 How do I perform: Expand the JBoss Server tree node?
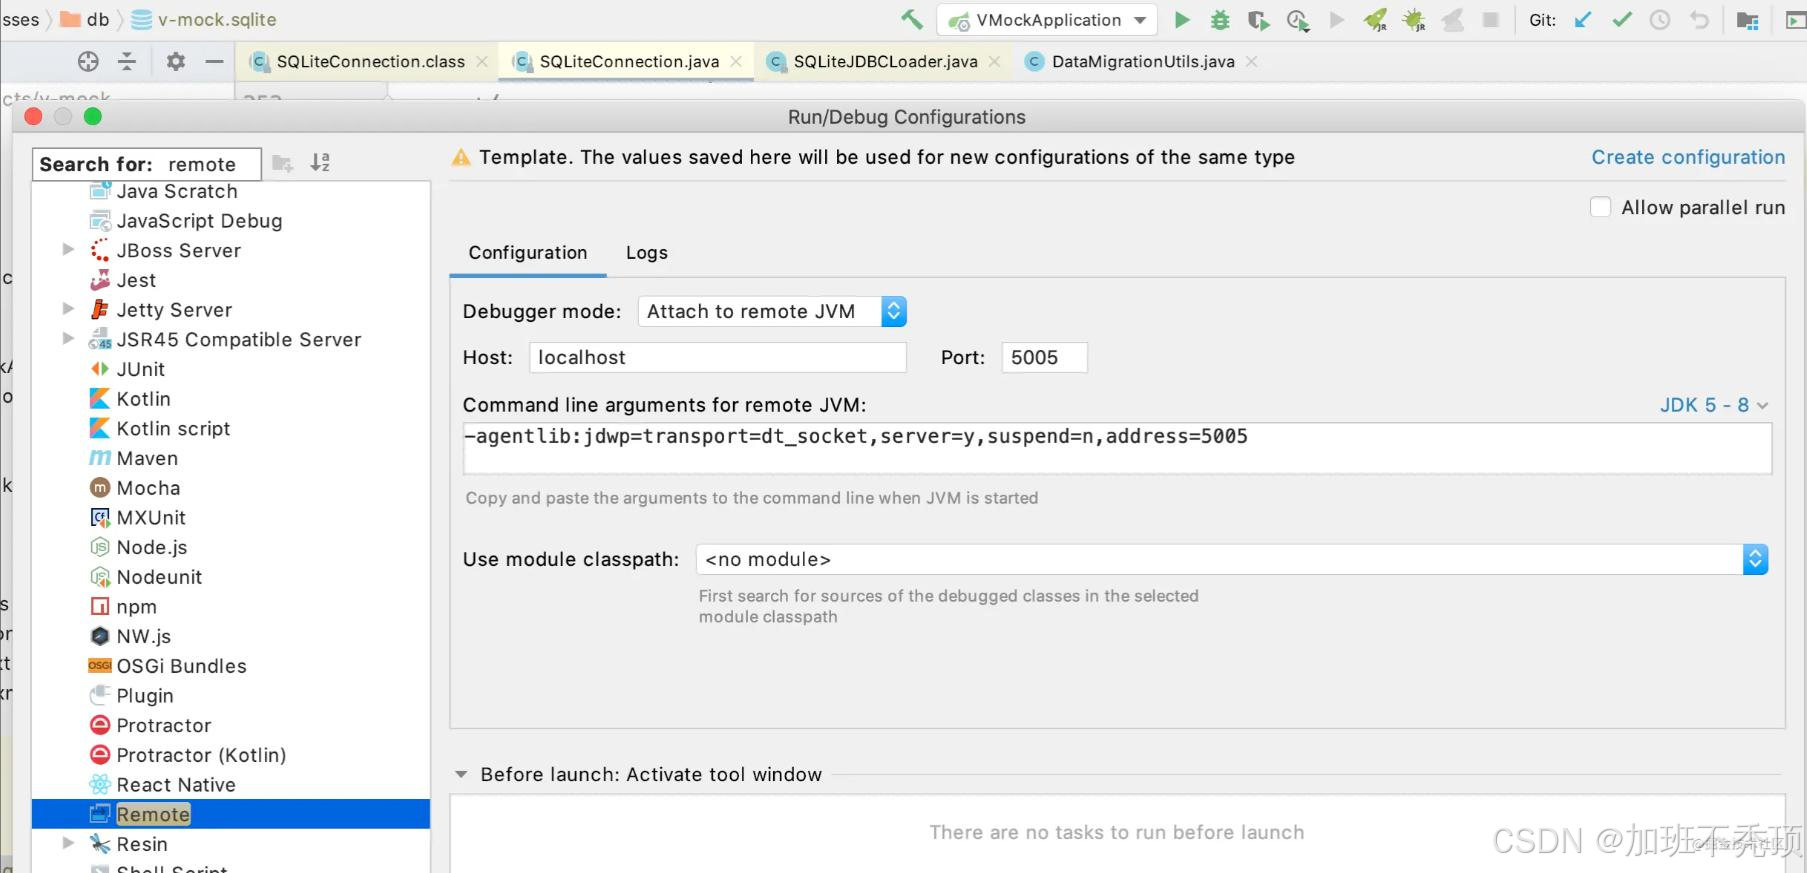(x=68, y=249)
